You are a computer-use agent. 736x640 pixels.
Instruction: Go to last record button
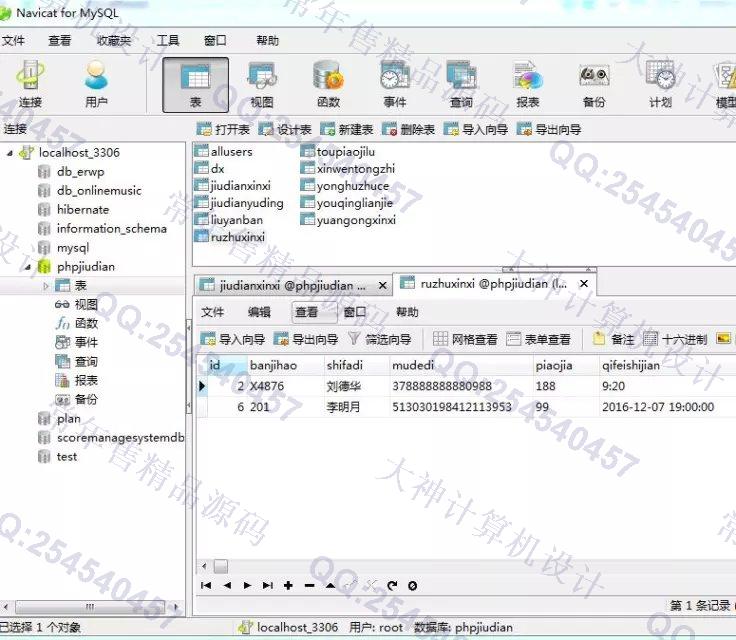coord(268,585)
